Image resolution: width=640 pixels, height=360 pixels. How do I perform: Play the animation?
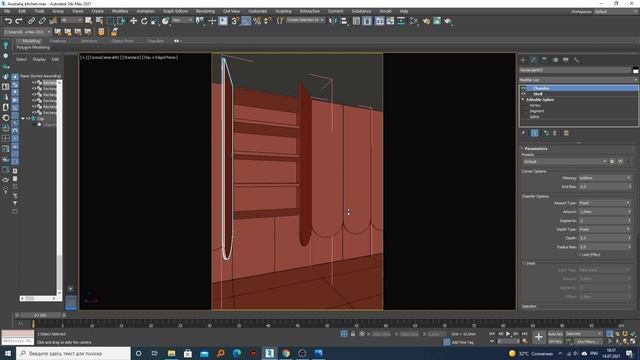(x=508, y=334)
